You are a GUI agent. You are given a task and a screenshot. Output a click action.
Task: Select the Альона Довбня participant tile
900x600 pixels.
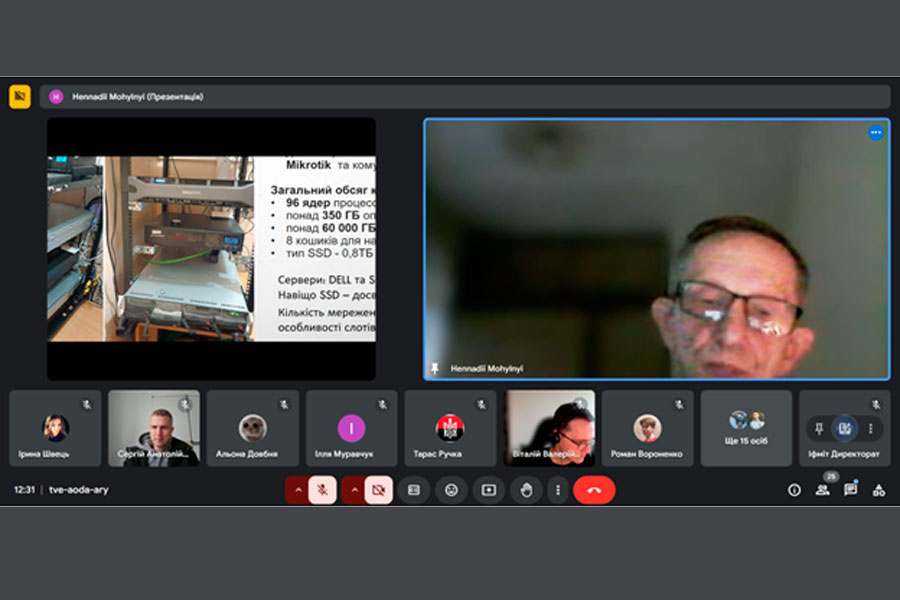[253, 428]
